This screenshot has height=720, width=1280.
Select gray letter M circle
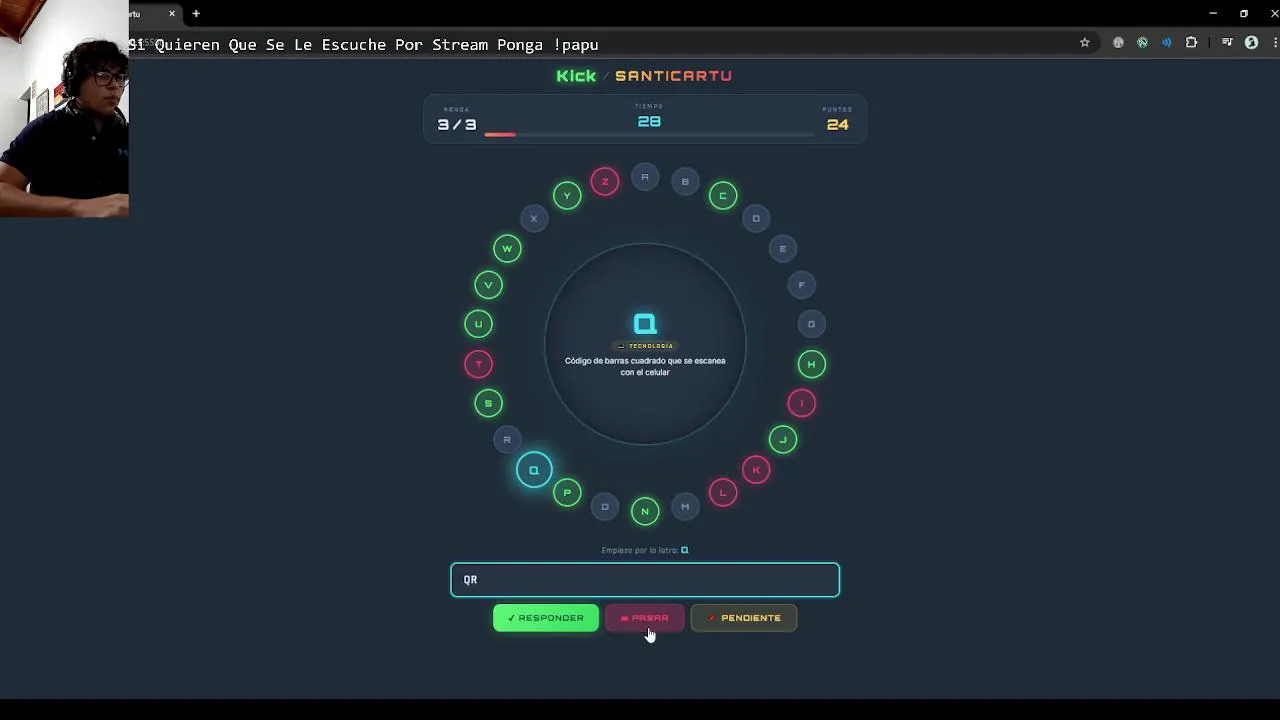tap(685, 506)
